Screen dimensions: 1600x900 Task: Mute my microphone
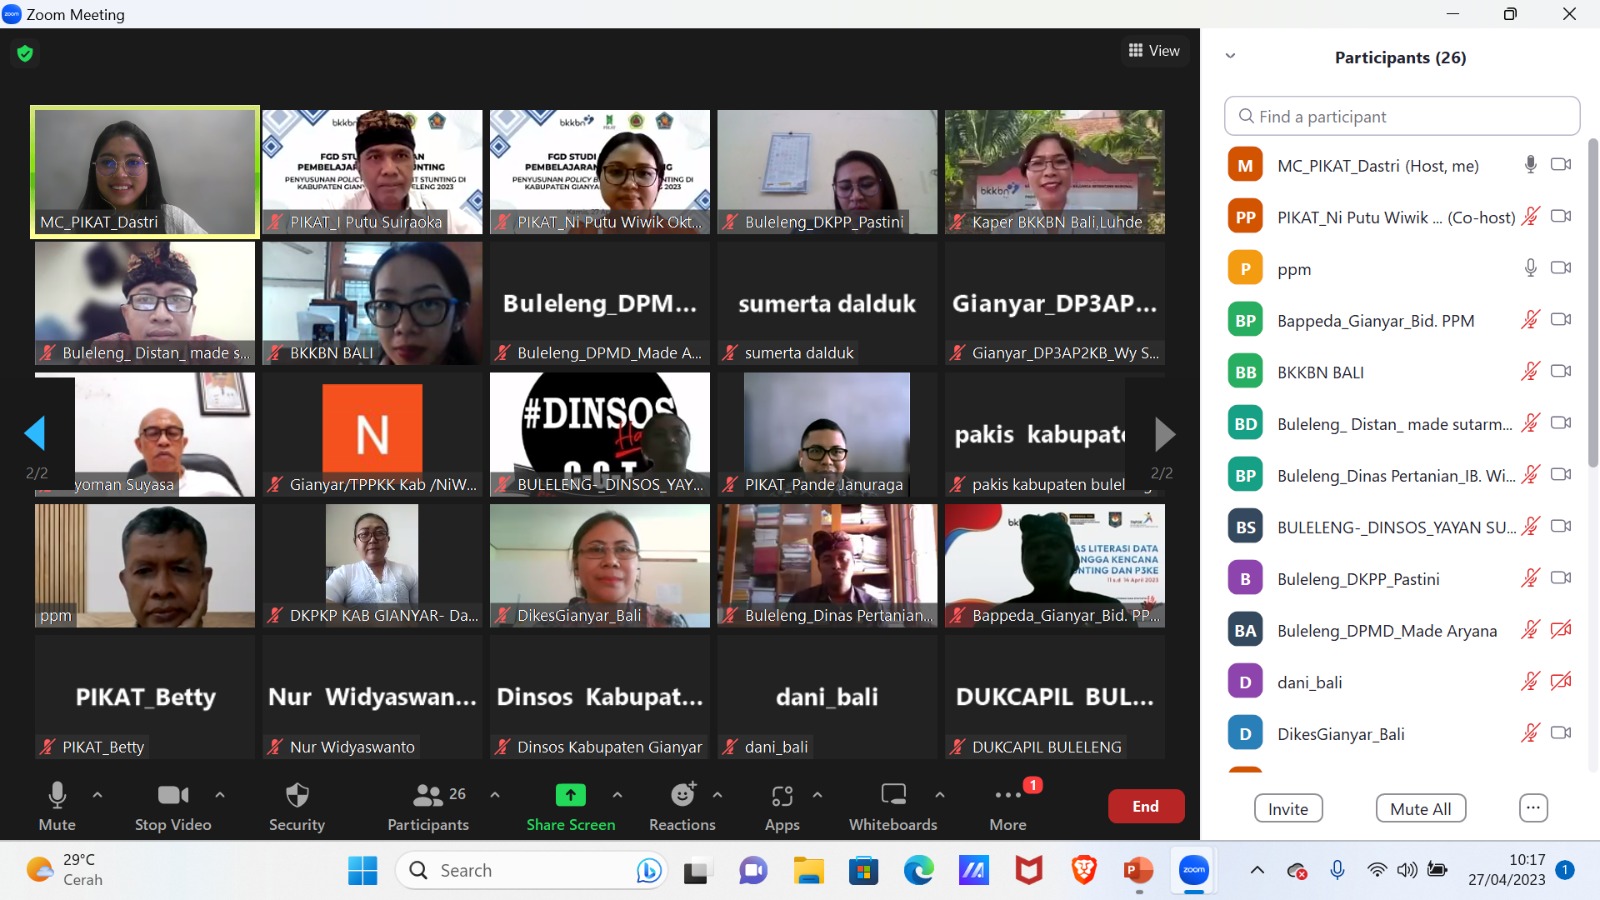(57, 796)
